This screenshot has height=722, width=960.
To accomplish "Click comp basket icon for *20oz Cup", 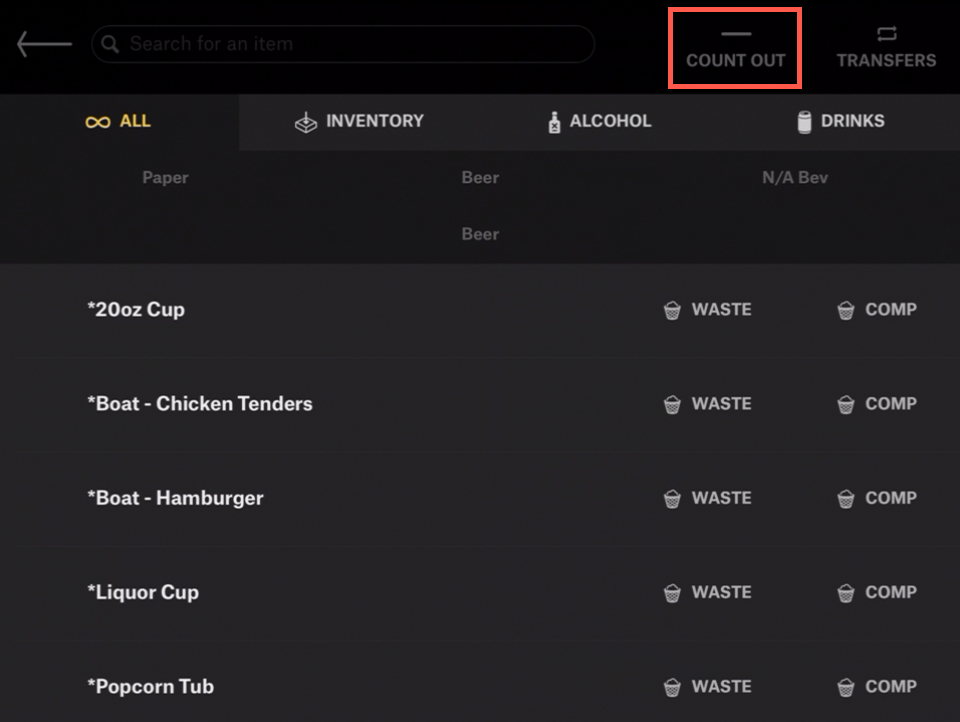I will click(x=846, y=310).
